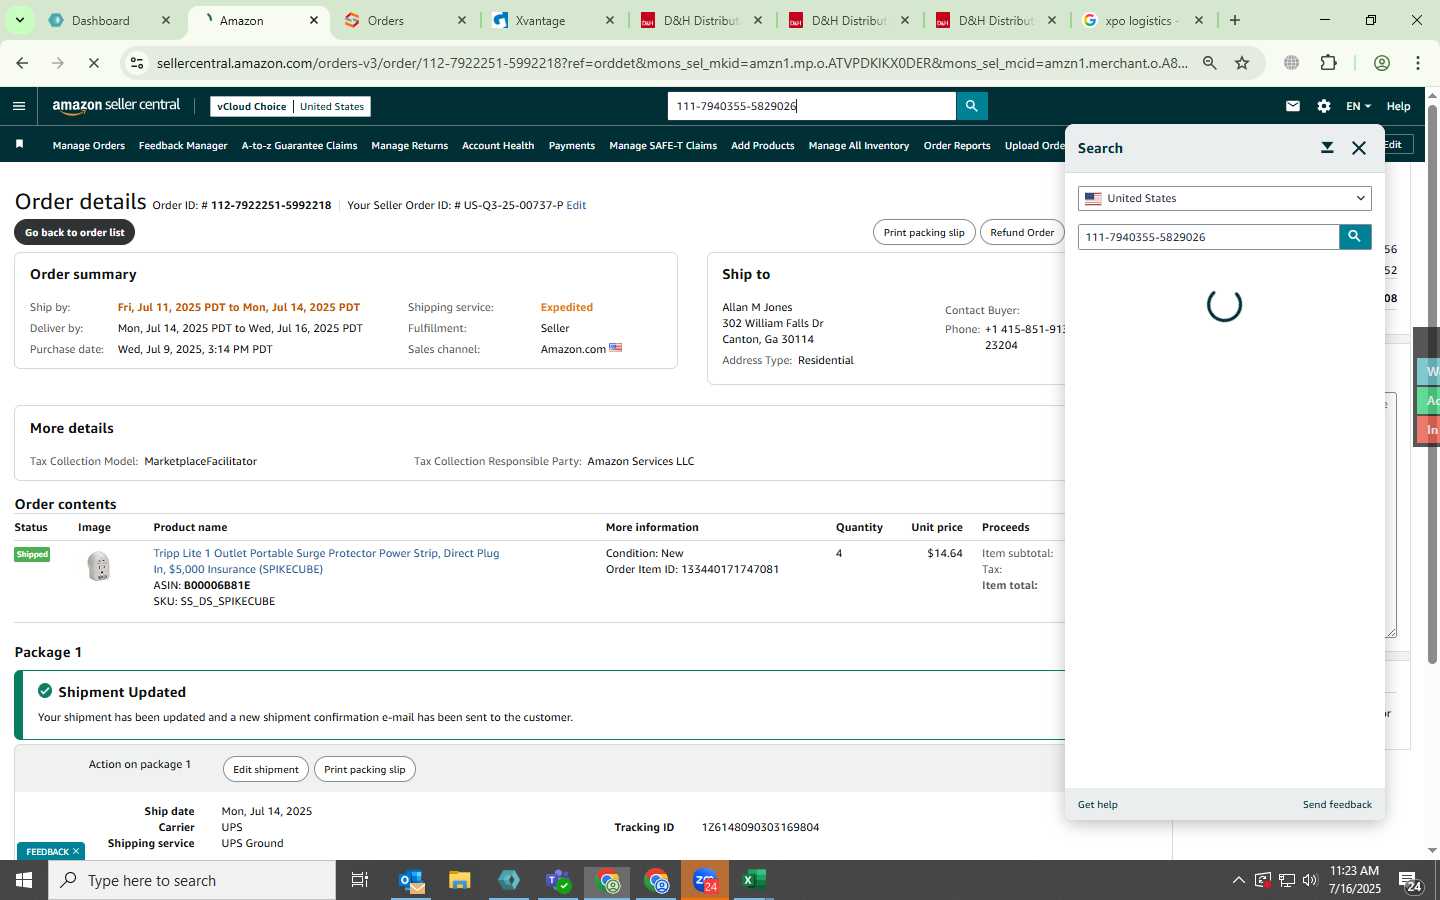
Task: Open A-to-z Guarantee Claims menu item
Action: click(299, 145)
